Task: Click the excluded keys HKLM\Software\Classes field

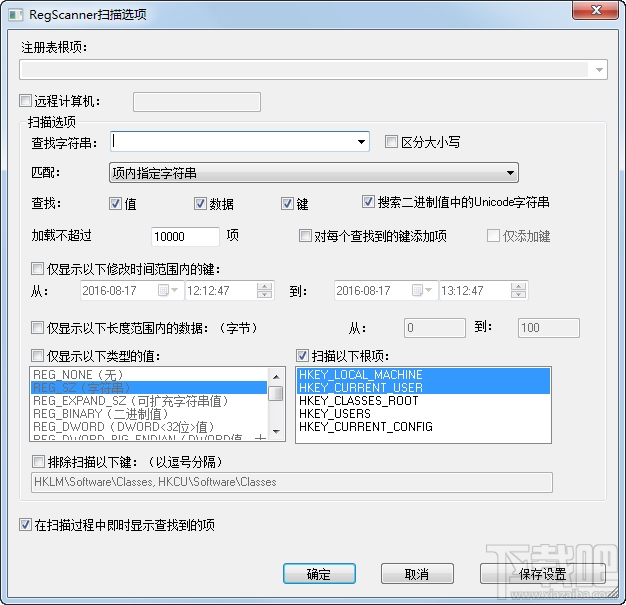Action: point(292,482)
